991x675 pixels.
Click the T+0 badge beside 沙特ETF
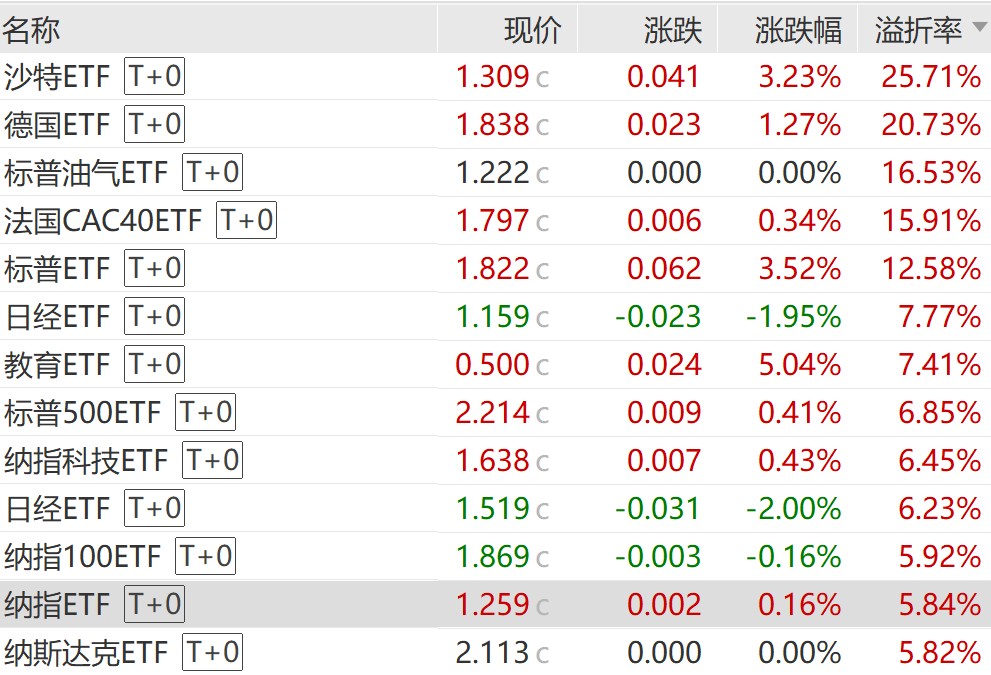154,76
